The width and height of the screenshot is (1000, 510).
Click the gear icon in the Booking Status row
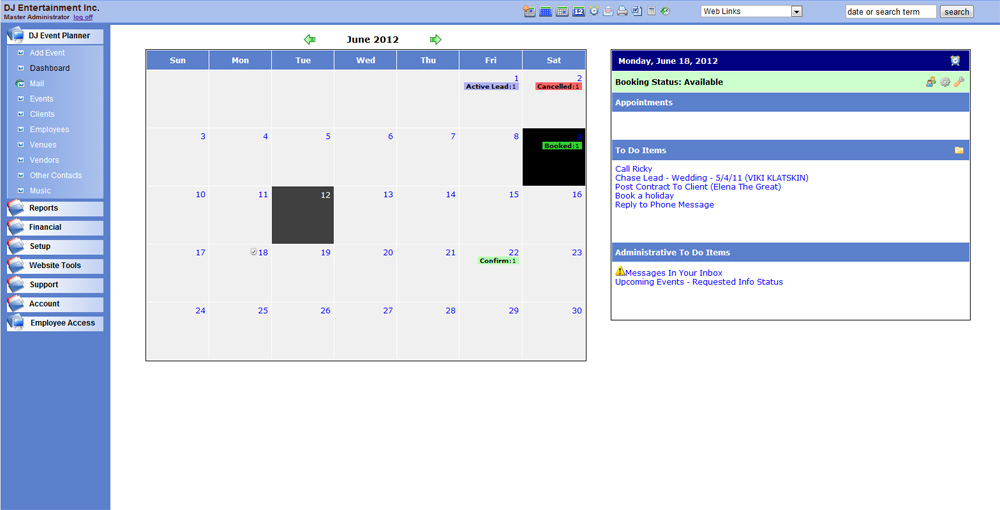coord(945,82)
